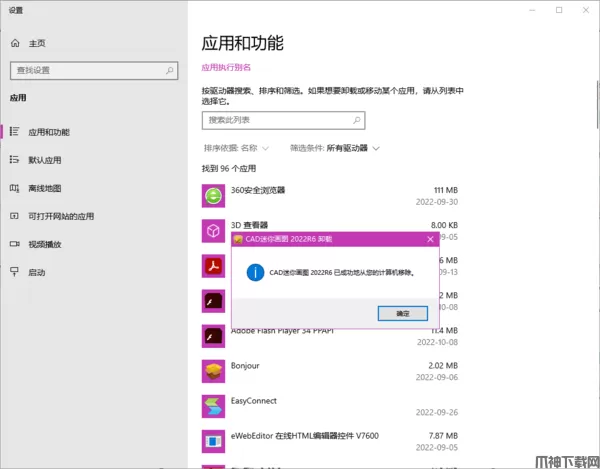600x469 pixels.
Task: Open the 筛选条件: 所有驱动器 dropdown
Action: pyautogui.click(x=335, y=148)
